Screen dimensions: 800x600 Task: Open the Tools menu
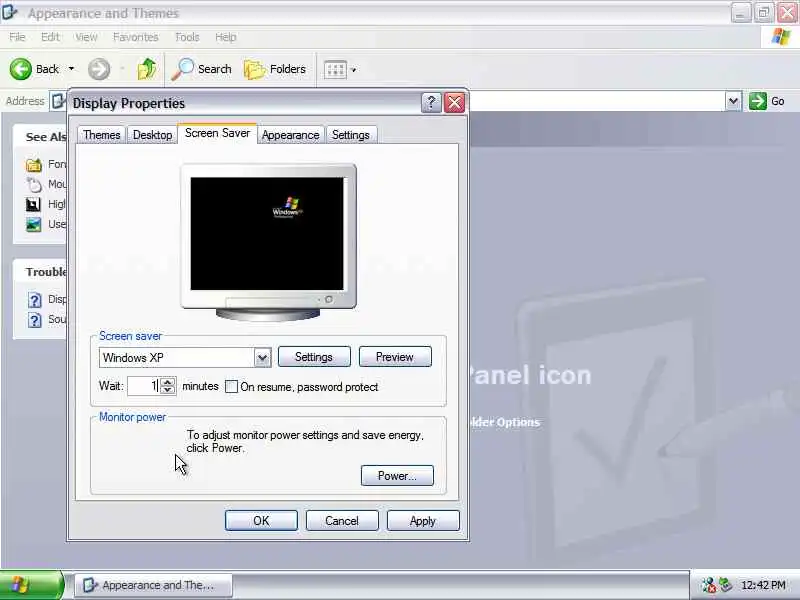tap(187, 37)
